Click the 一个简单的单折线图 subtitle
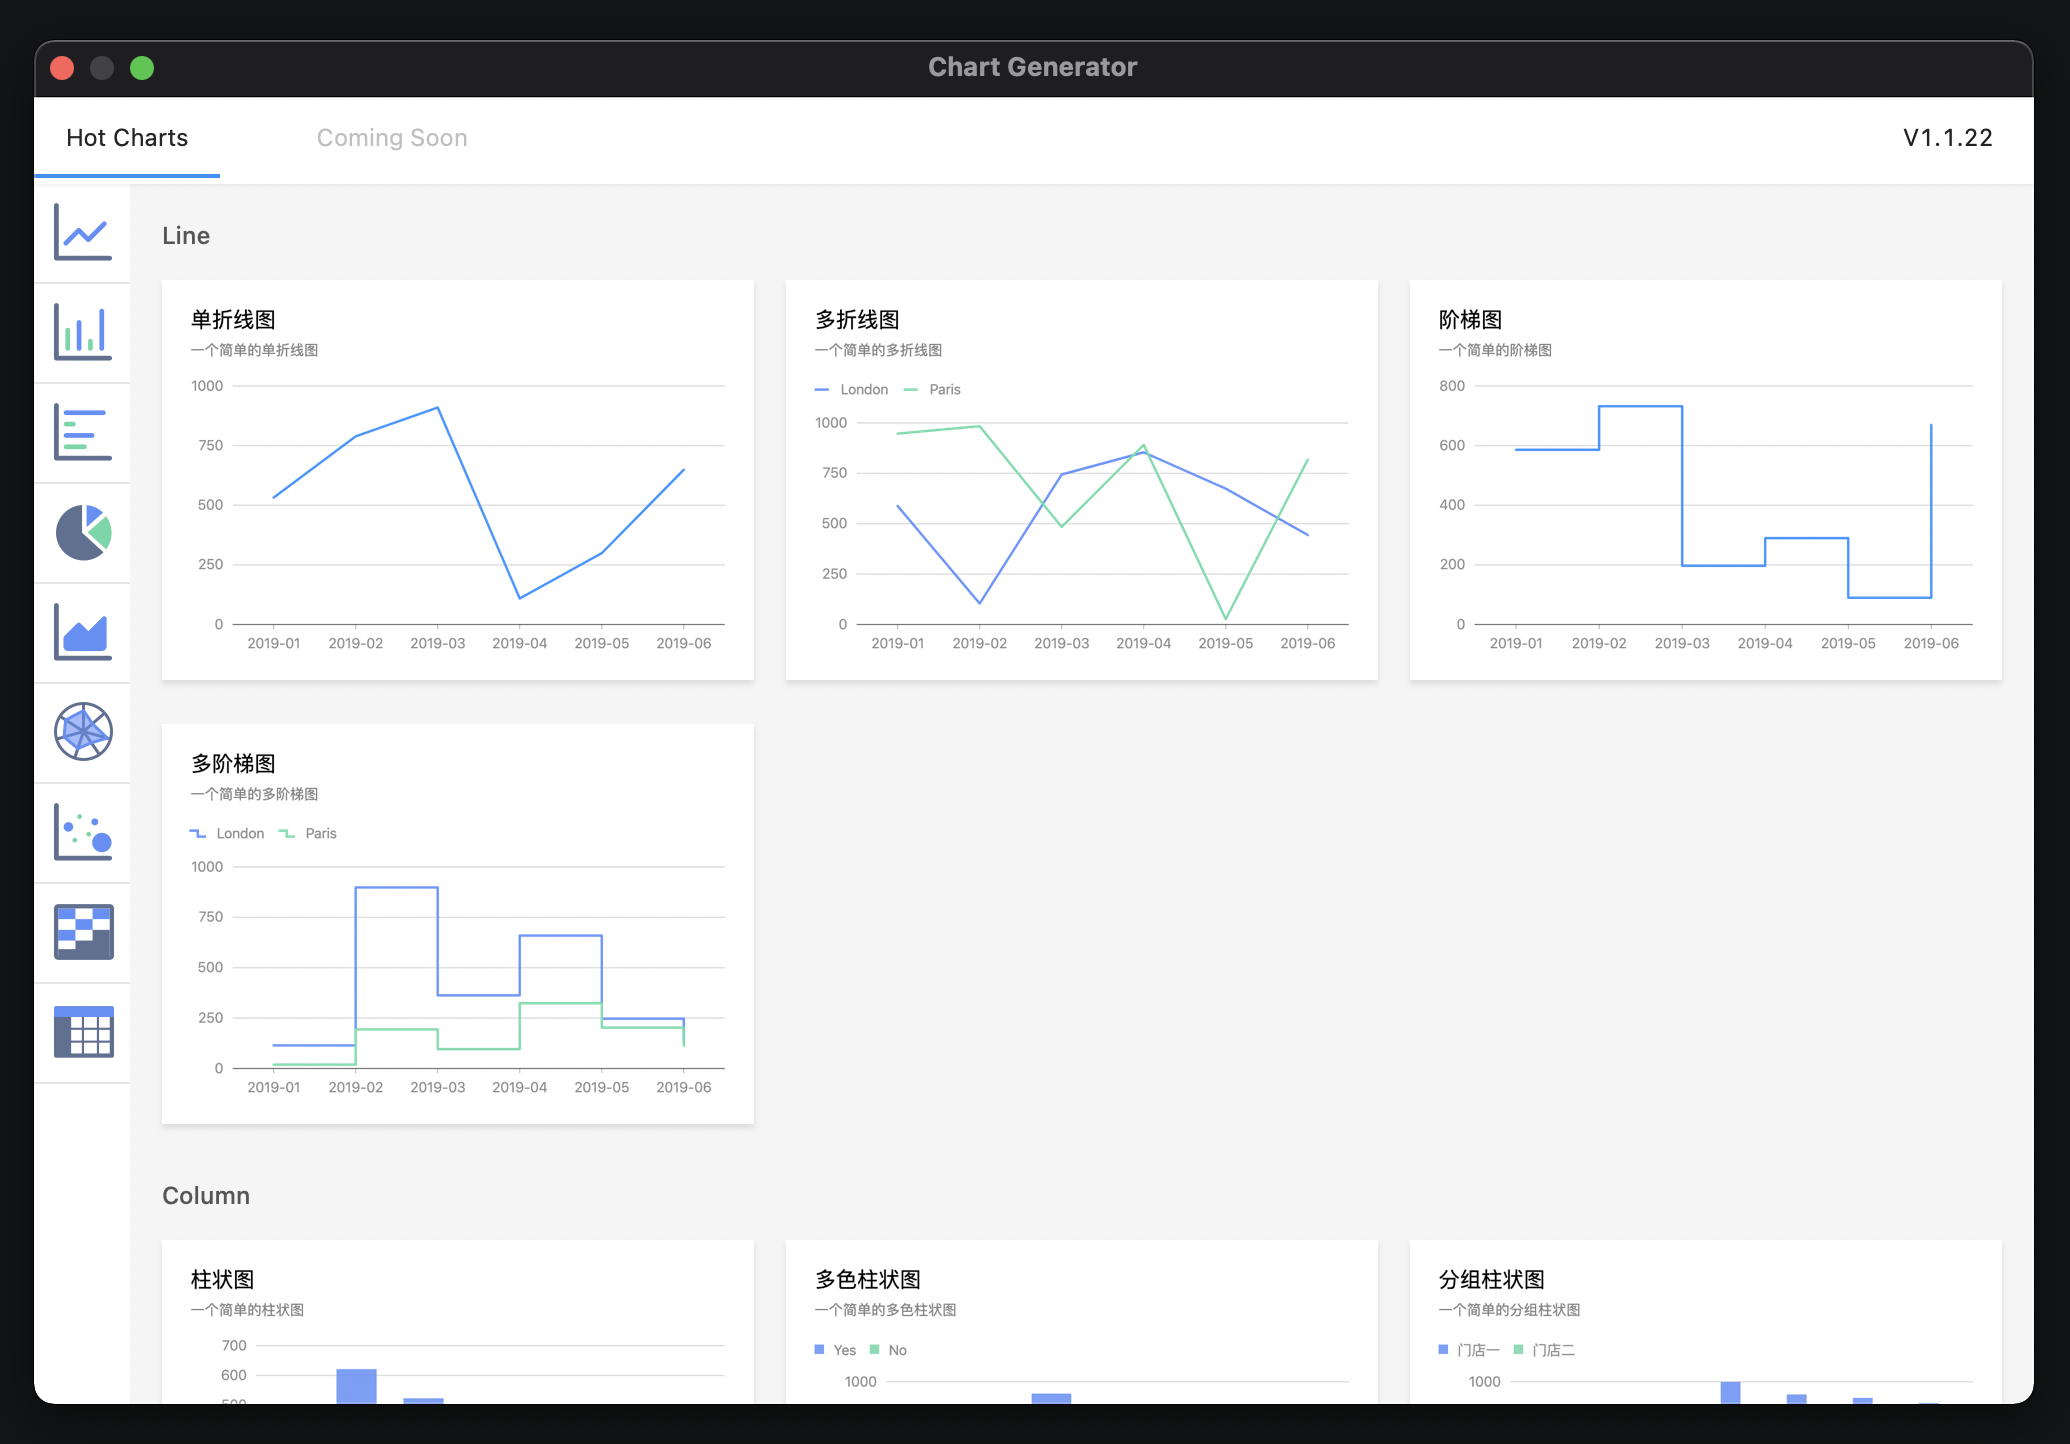 [255, 350]
